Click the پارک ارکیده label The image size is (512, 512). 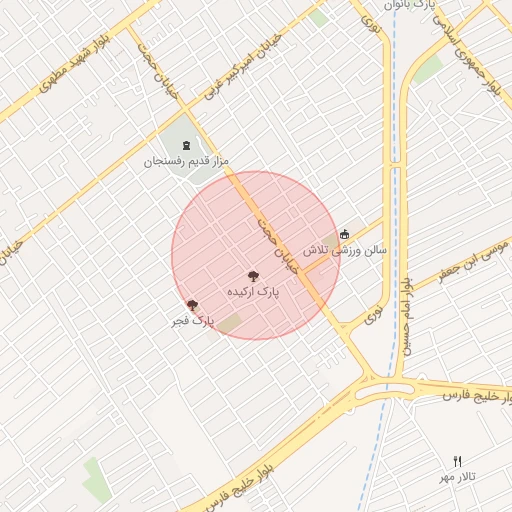[253, 292]
